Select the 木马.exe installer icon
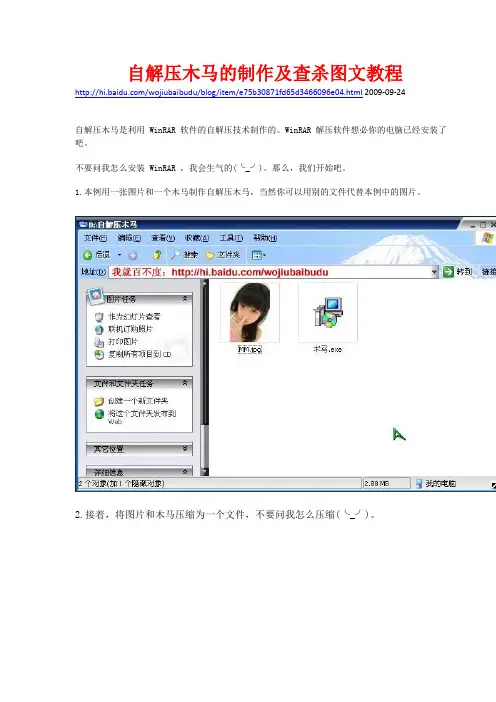496x702 pixels. click(x=328, y=312)
